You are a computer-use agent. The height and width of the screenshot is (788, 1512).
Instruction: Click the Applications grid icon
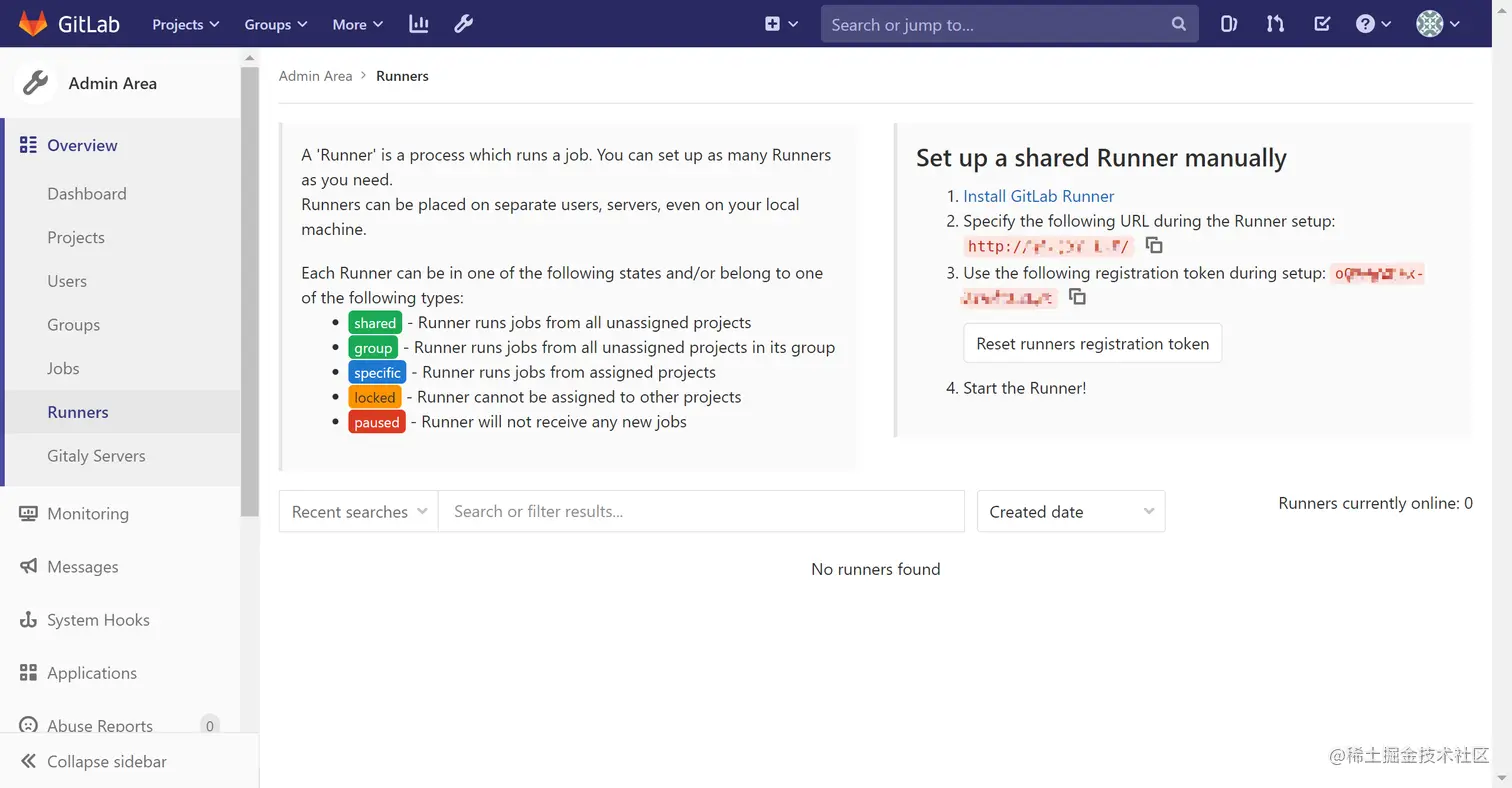[28, 673]
